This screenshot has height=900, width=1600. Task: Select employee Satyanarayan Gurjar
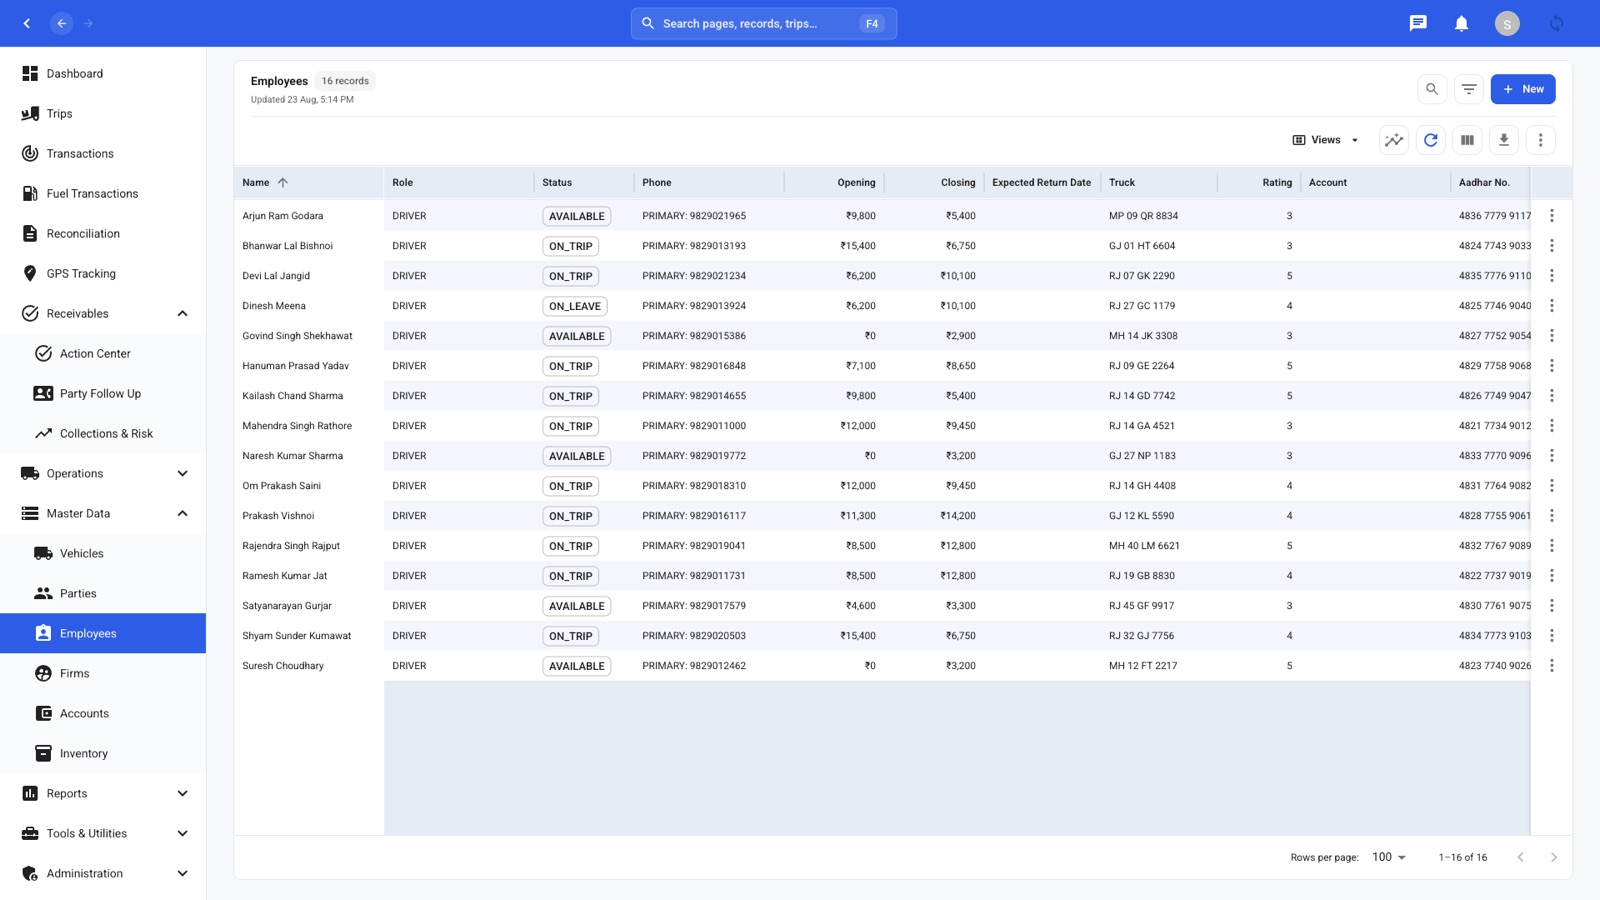(287, 606)
